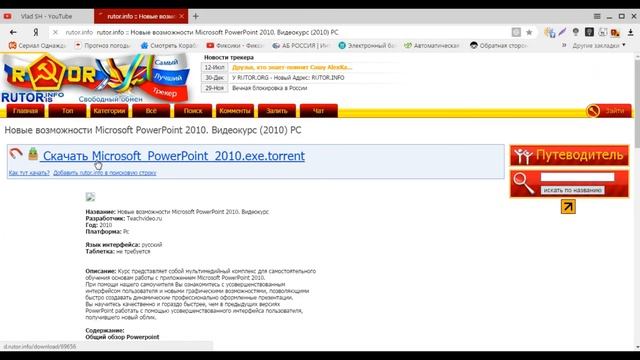Open bookmark 'АБ РОССИЯ'
640x360 pixels.
[x=301, y=46]
